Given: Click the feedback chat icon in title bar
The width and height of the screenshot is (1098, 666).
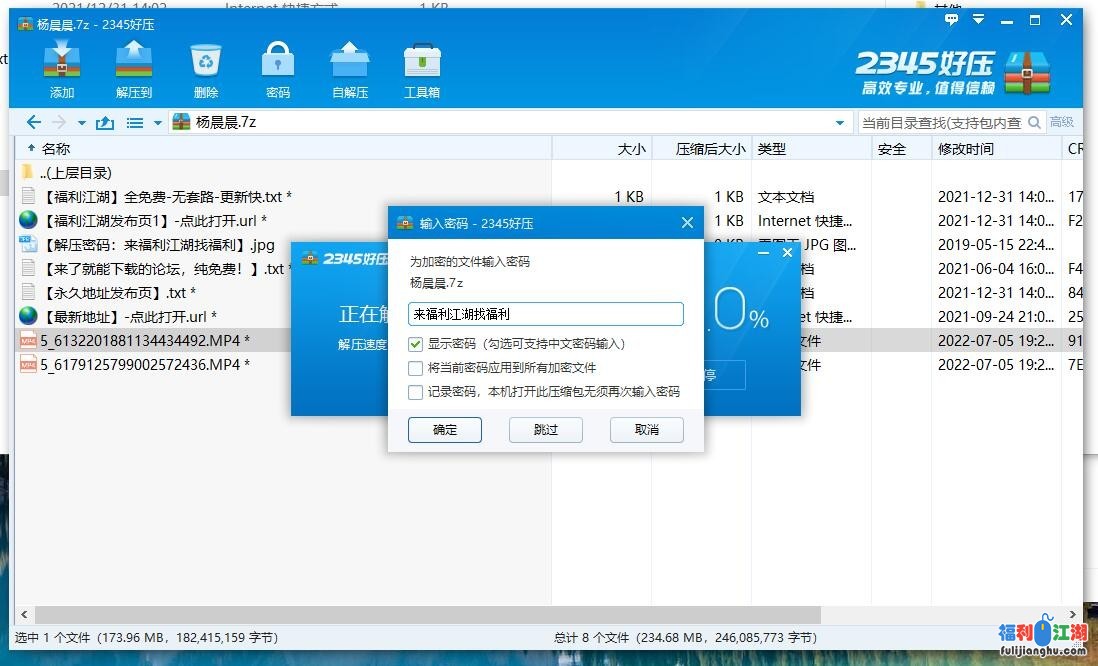Looking at the screenshot, I should pyautogui.click(x=950, y=19).
